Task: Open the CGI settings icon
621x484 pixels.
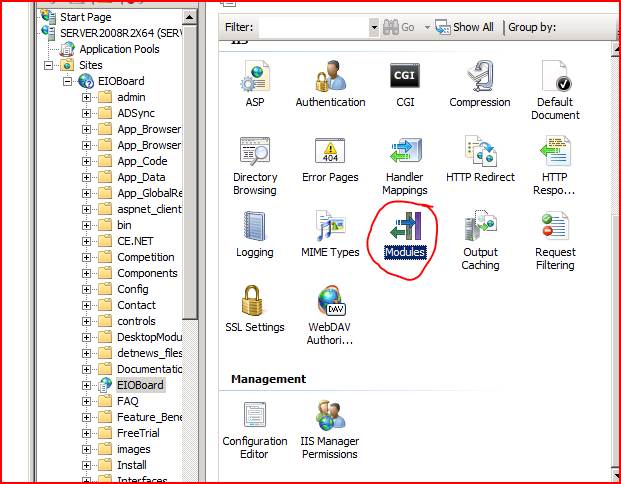Action: pos(405,84)
